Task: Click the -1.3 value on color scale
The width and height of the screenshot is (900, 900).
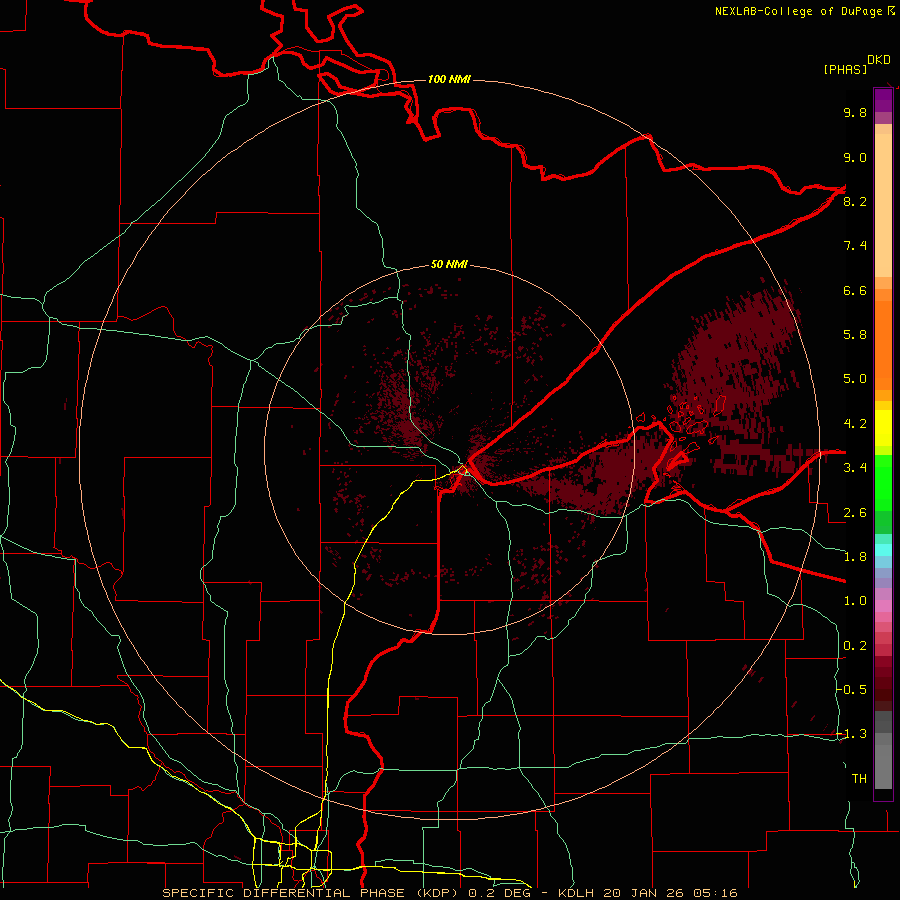Action: tap(852, 734)
